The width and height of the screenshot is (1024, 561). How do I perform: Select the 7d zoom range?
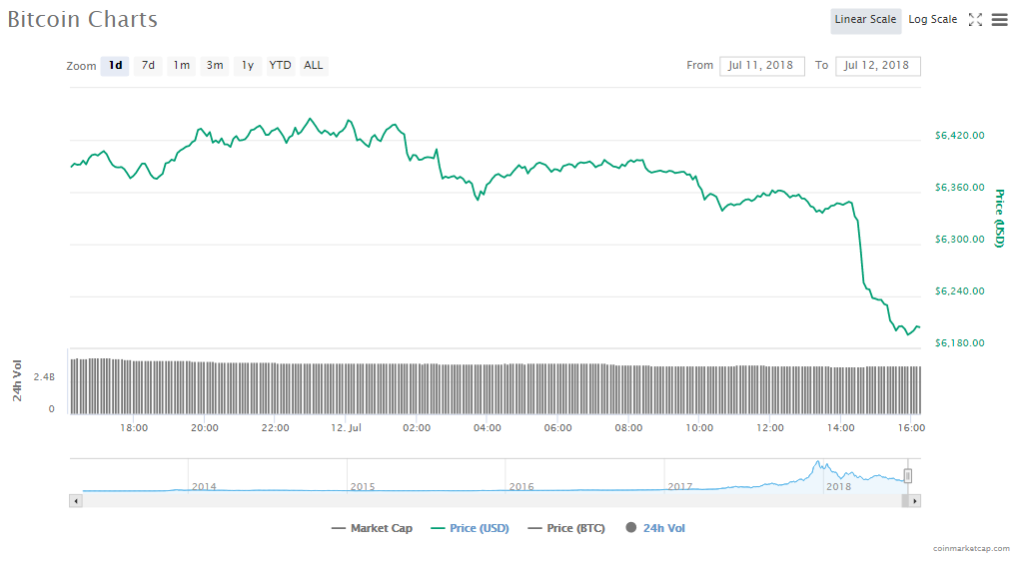(x=148, y=66)
